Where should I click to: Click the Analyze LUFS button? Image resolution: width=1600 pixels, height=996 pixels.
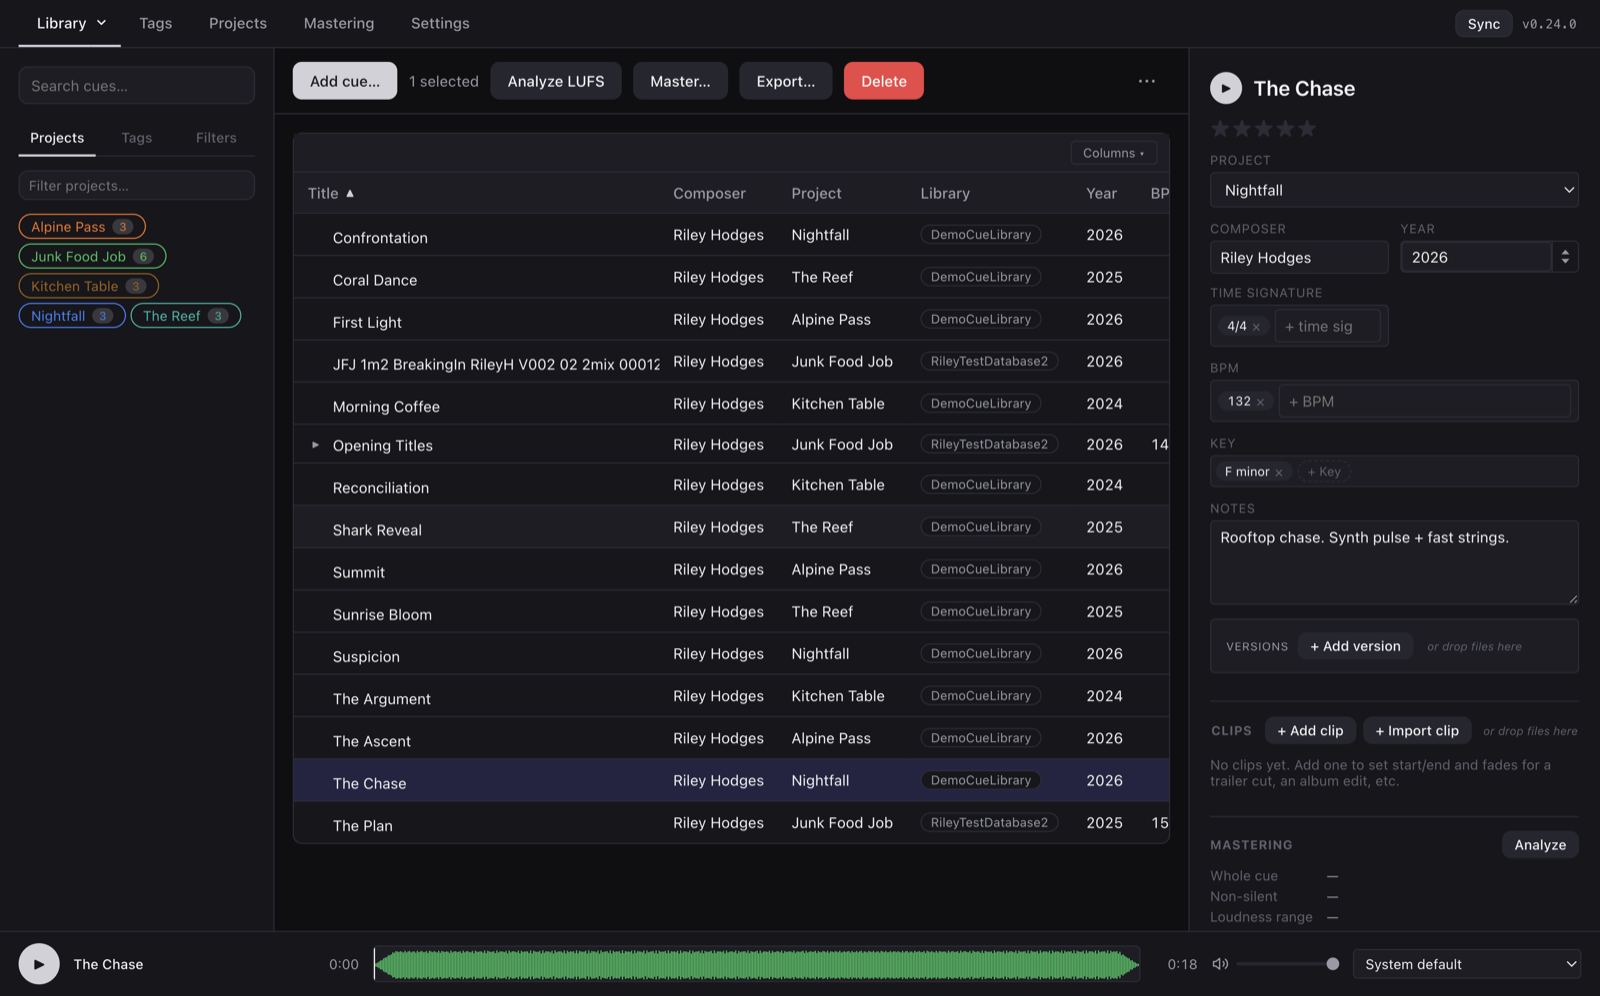click(556, 81)
